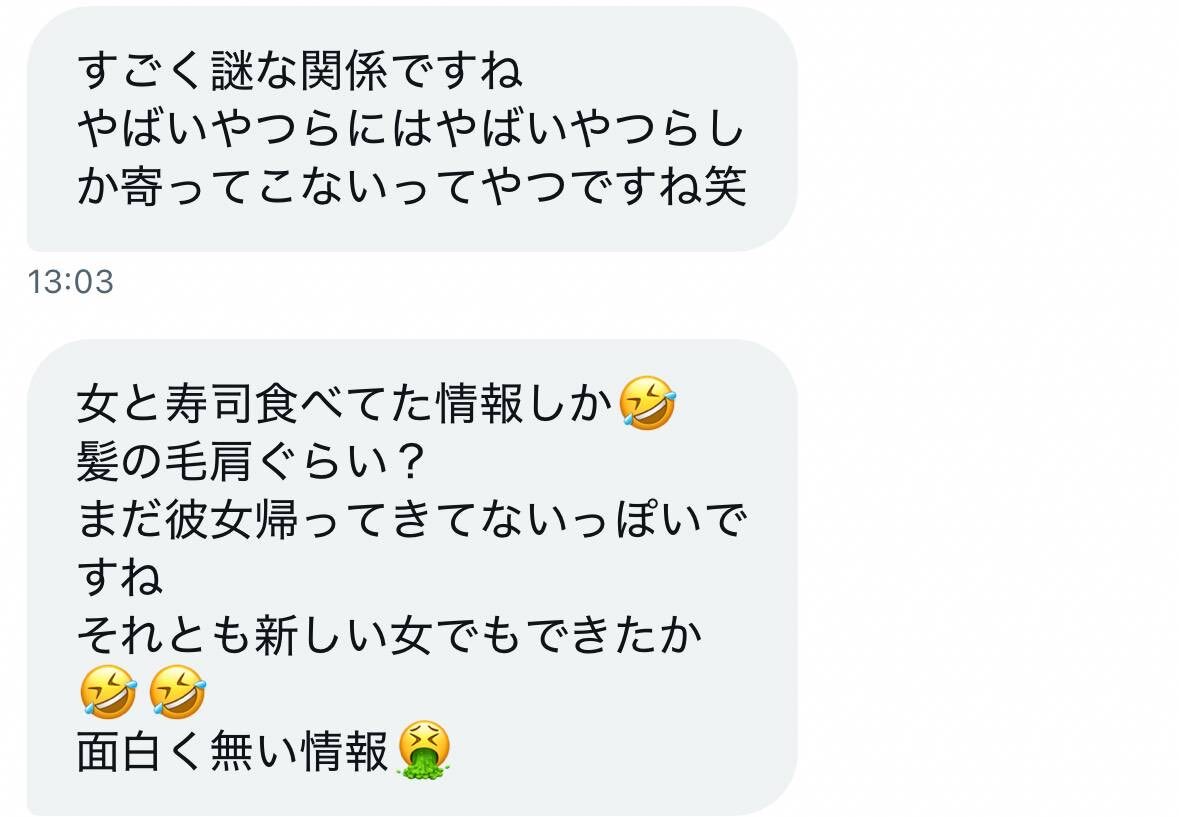
Task: Click the line それとも新しい女でもできたか
Action: coord(389,635)
